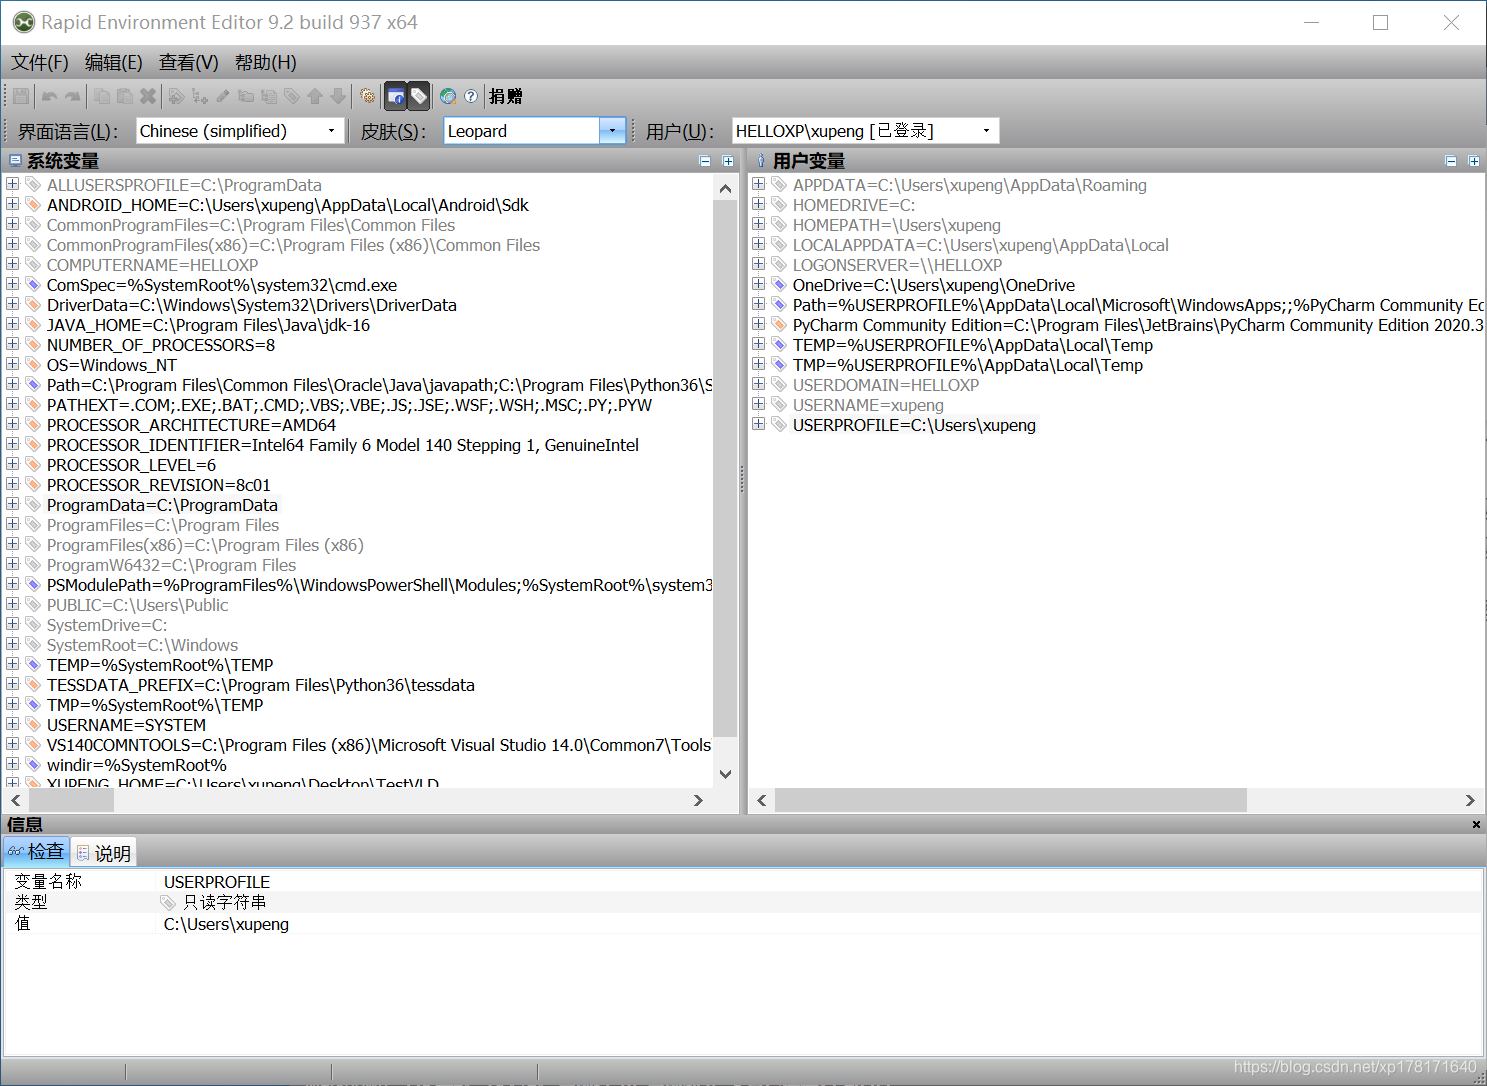The height and width of the screenshot is (1086, 1487).
Task: Collapse all in 系统变量 panel header
Action: pyautogui.click(x=705, y=161)
